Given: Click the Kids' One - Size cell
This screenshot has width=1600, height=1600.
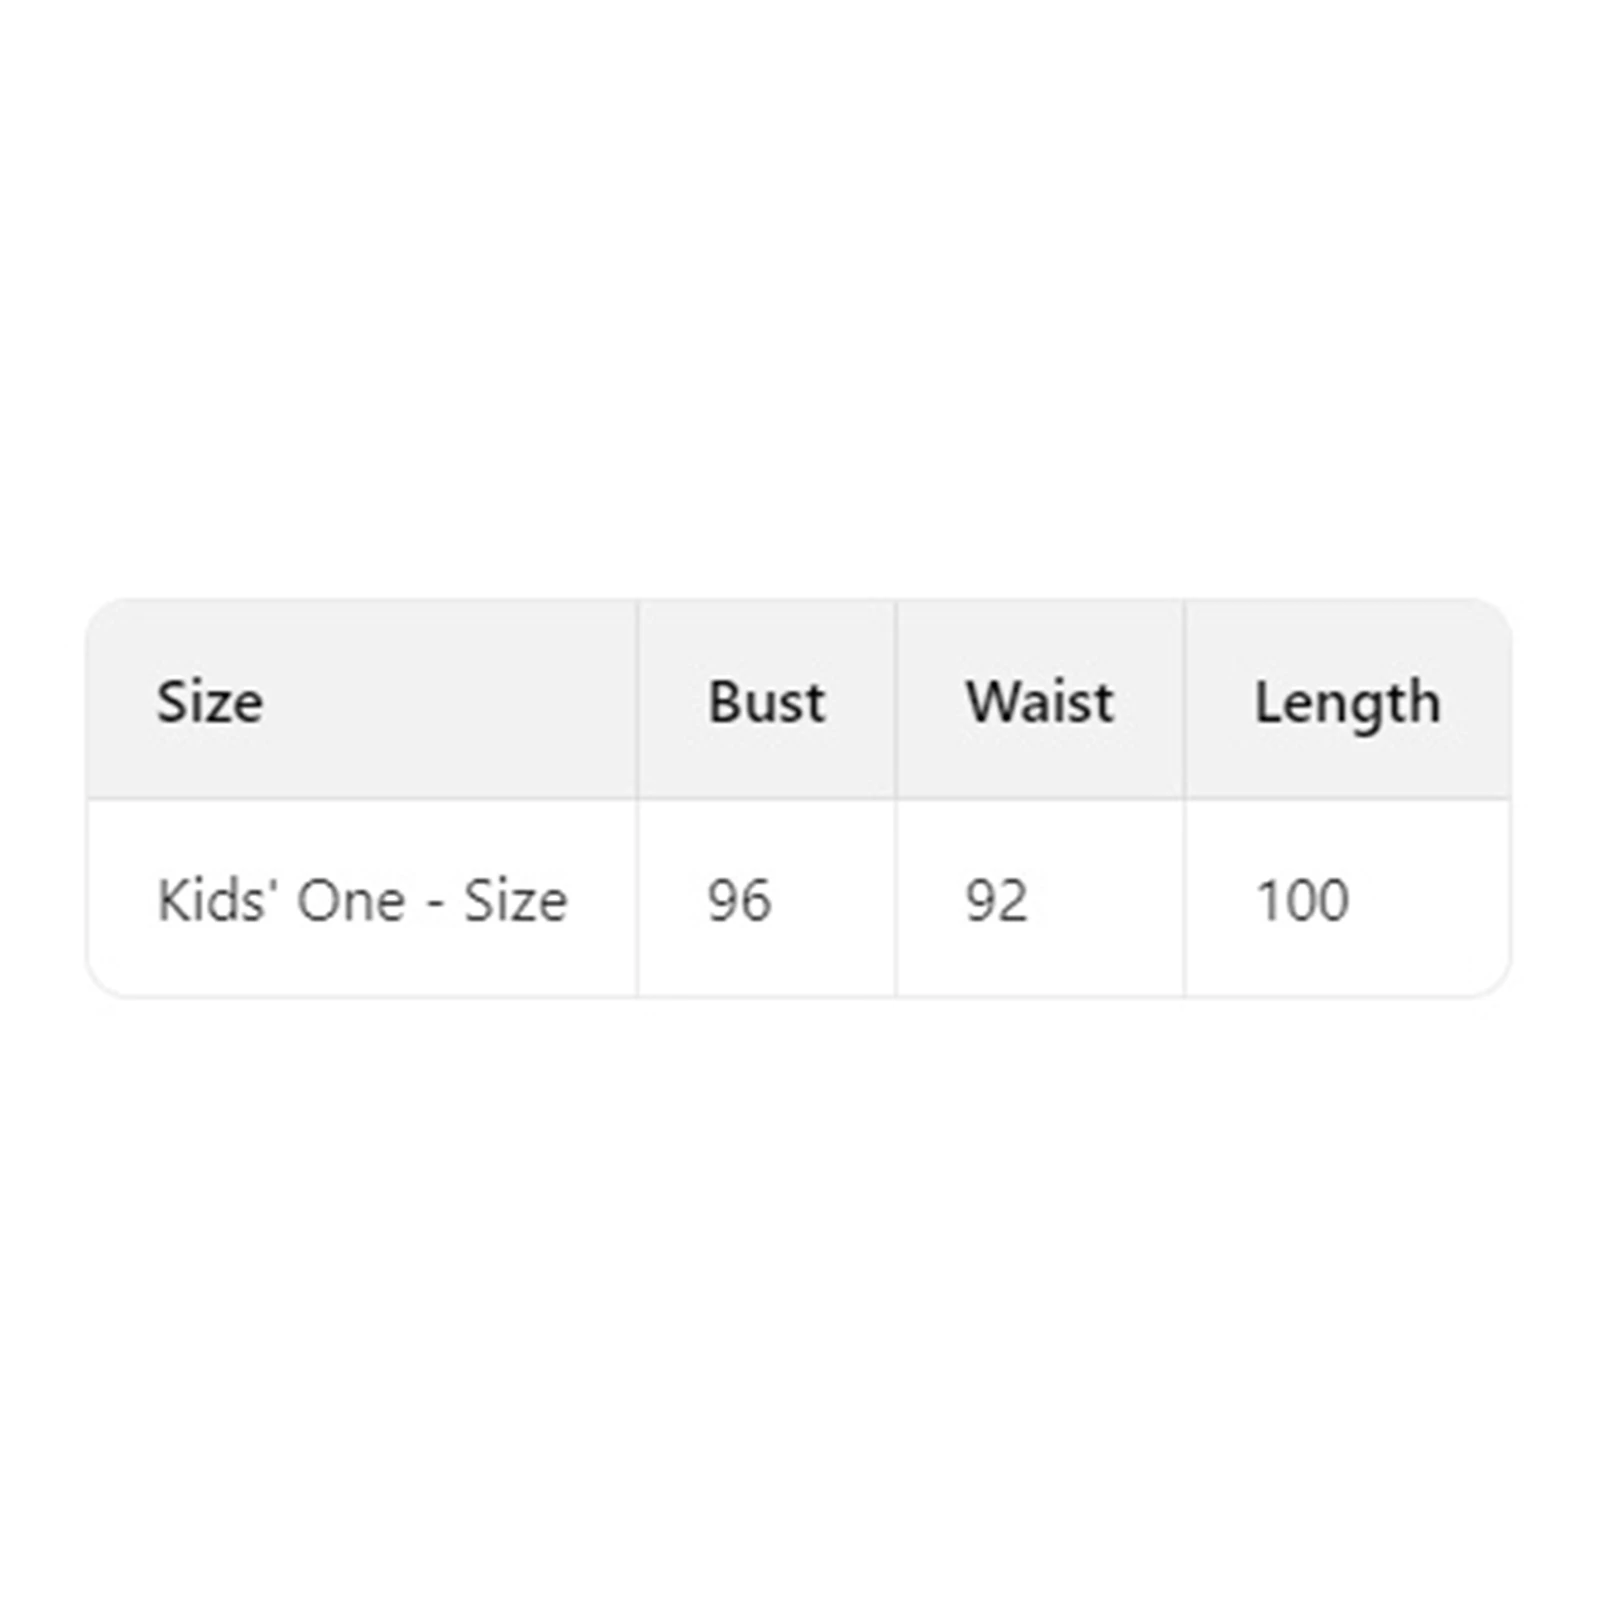Looking at the screenshot, I should pos(362,898).
